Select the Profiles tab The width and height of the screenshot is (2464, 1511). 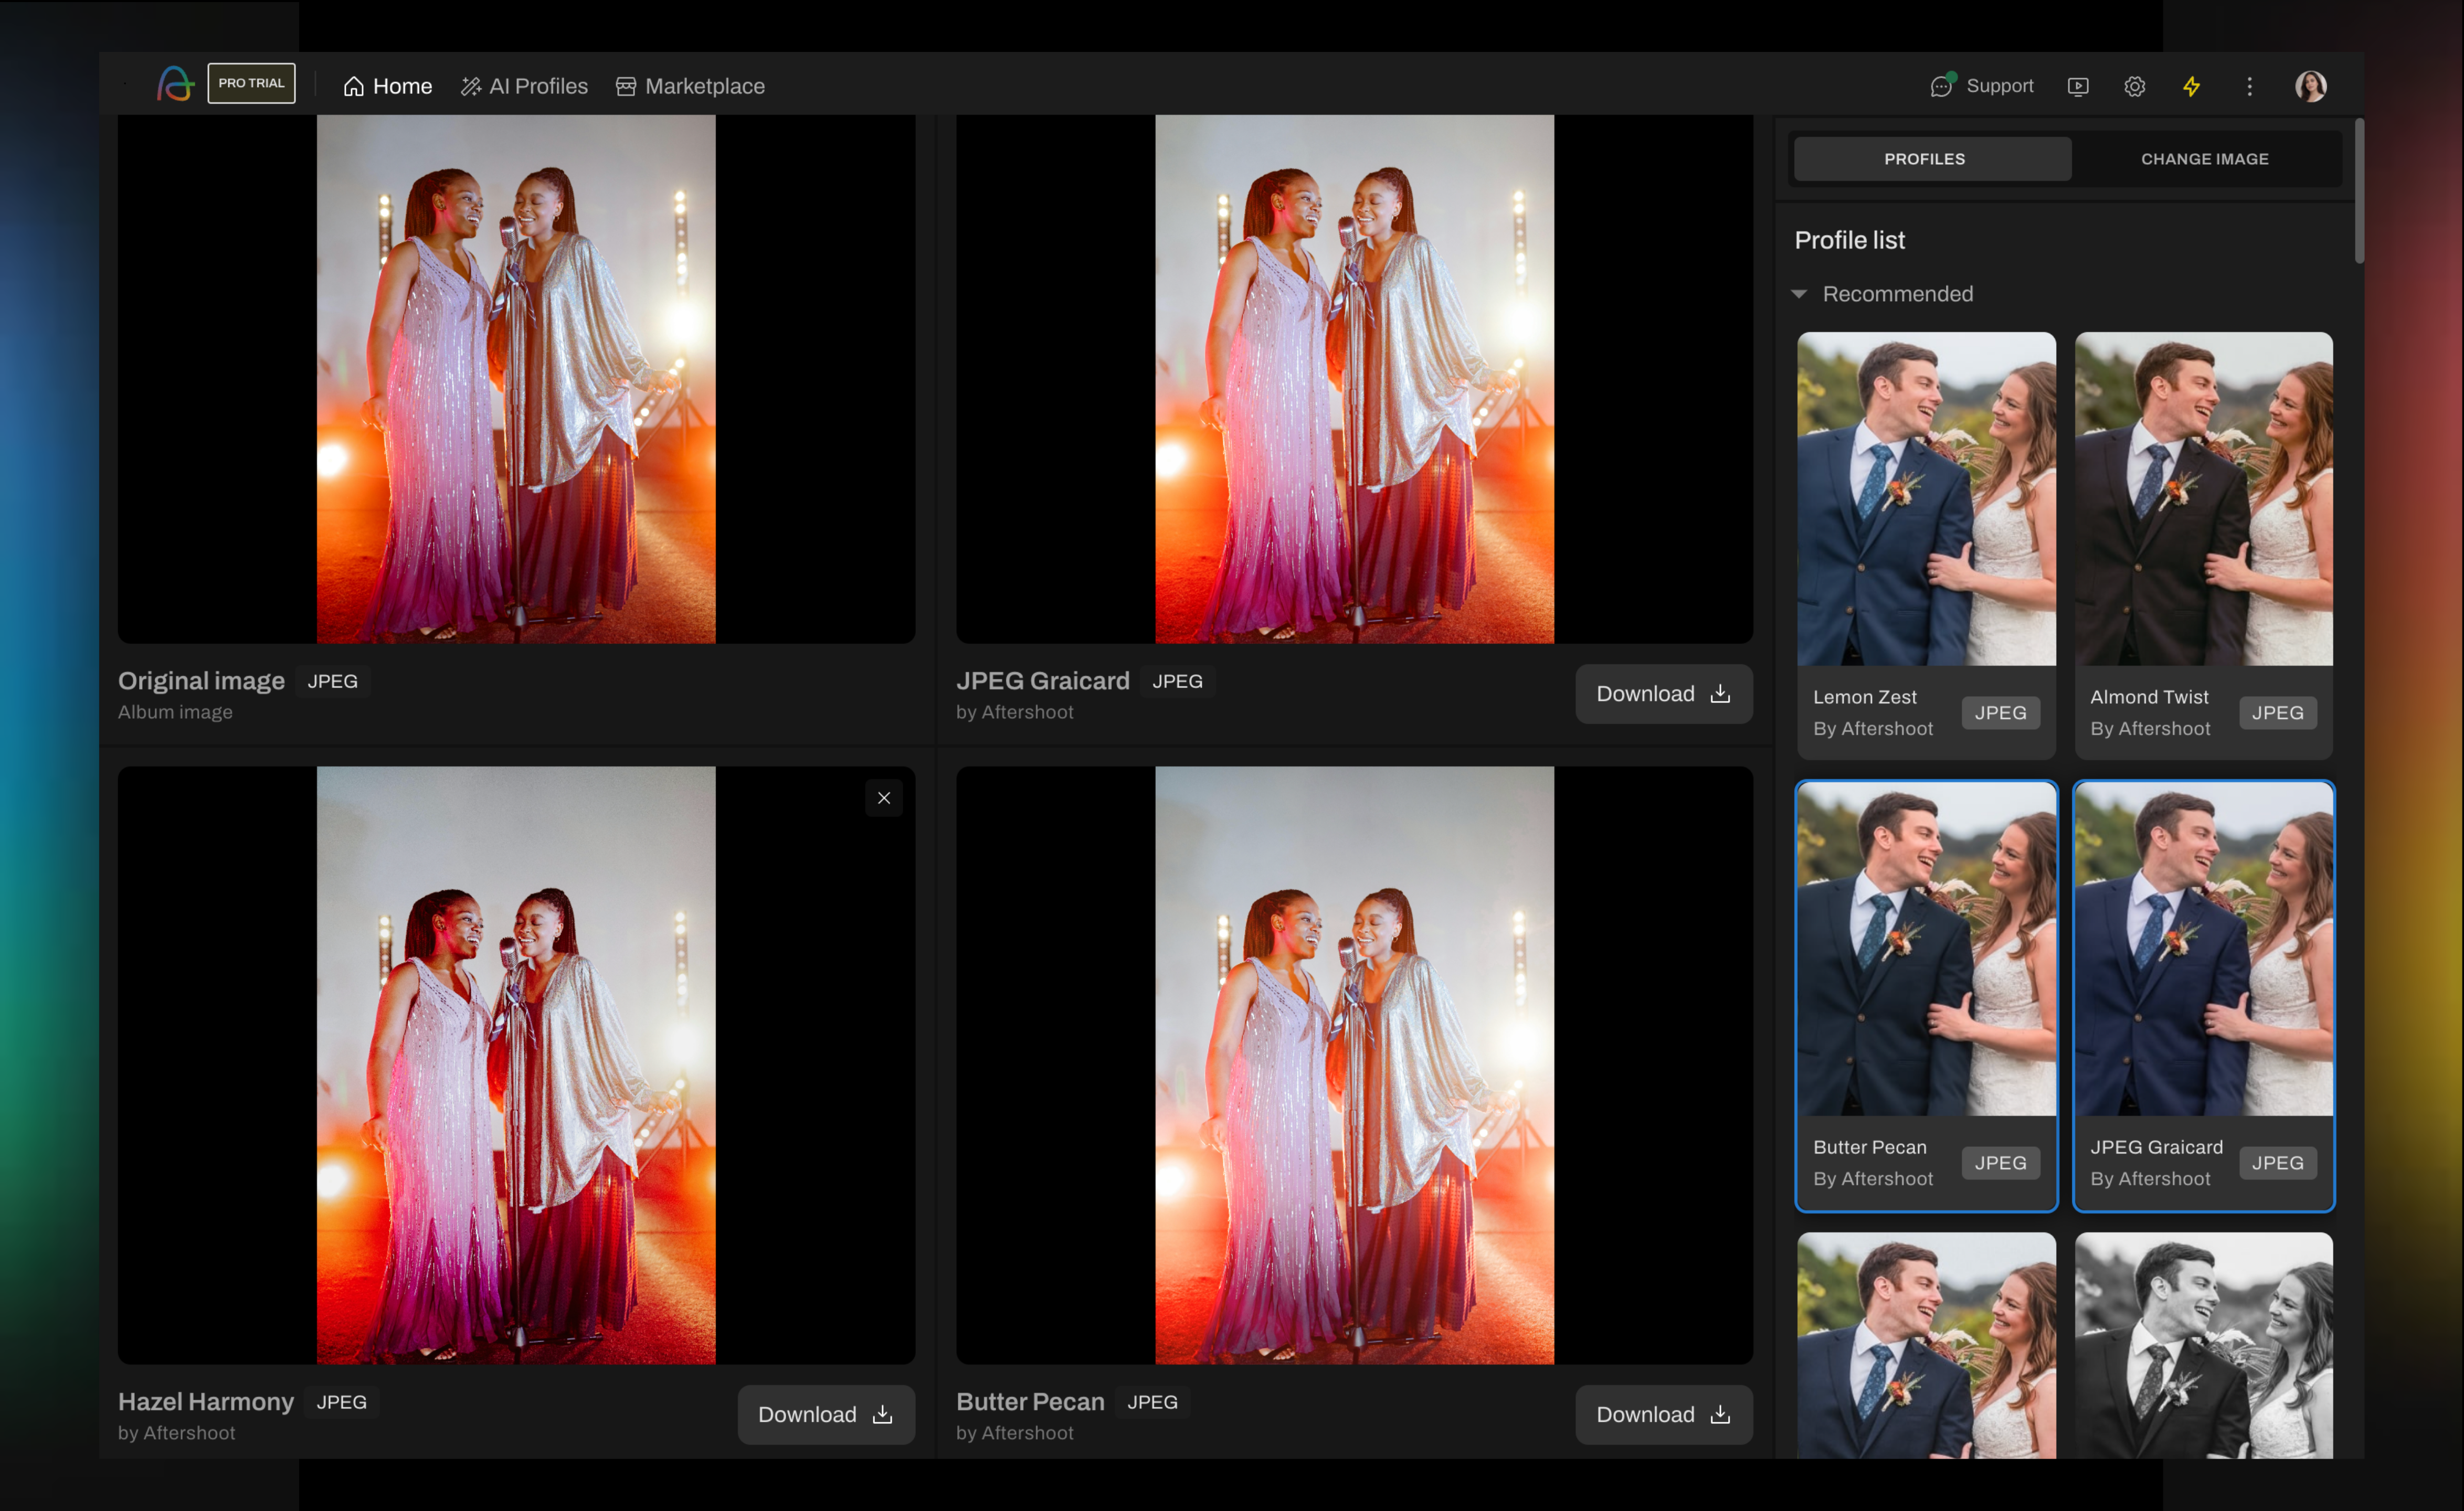tap(1924, 159)
